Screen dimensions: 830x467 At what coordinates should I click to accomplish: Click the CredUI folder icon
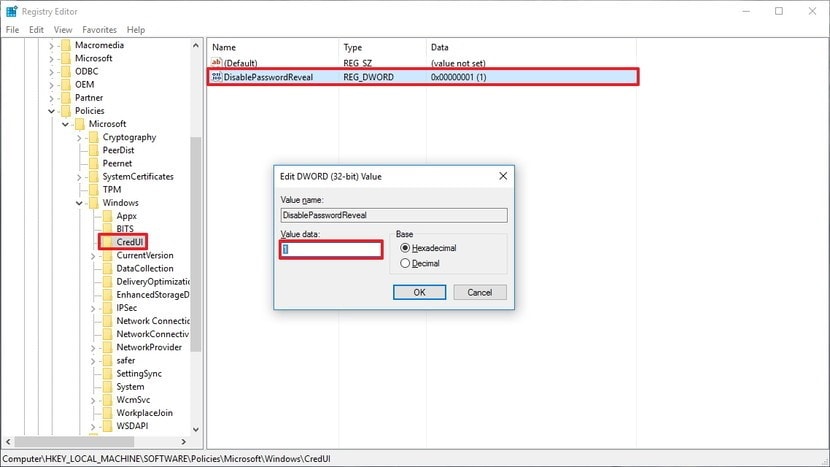tap(107, 242)
